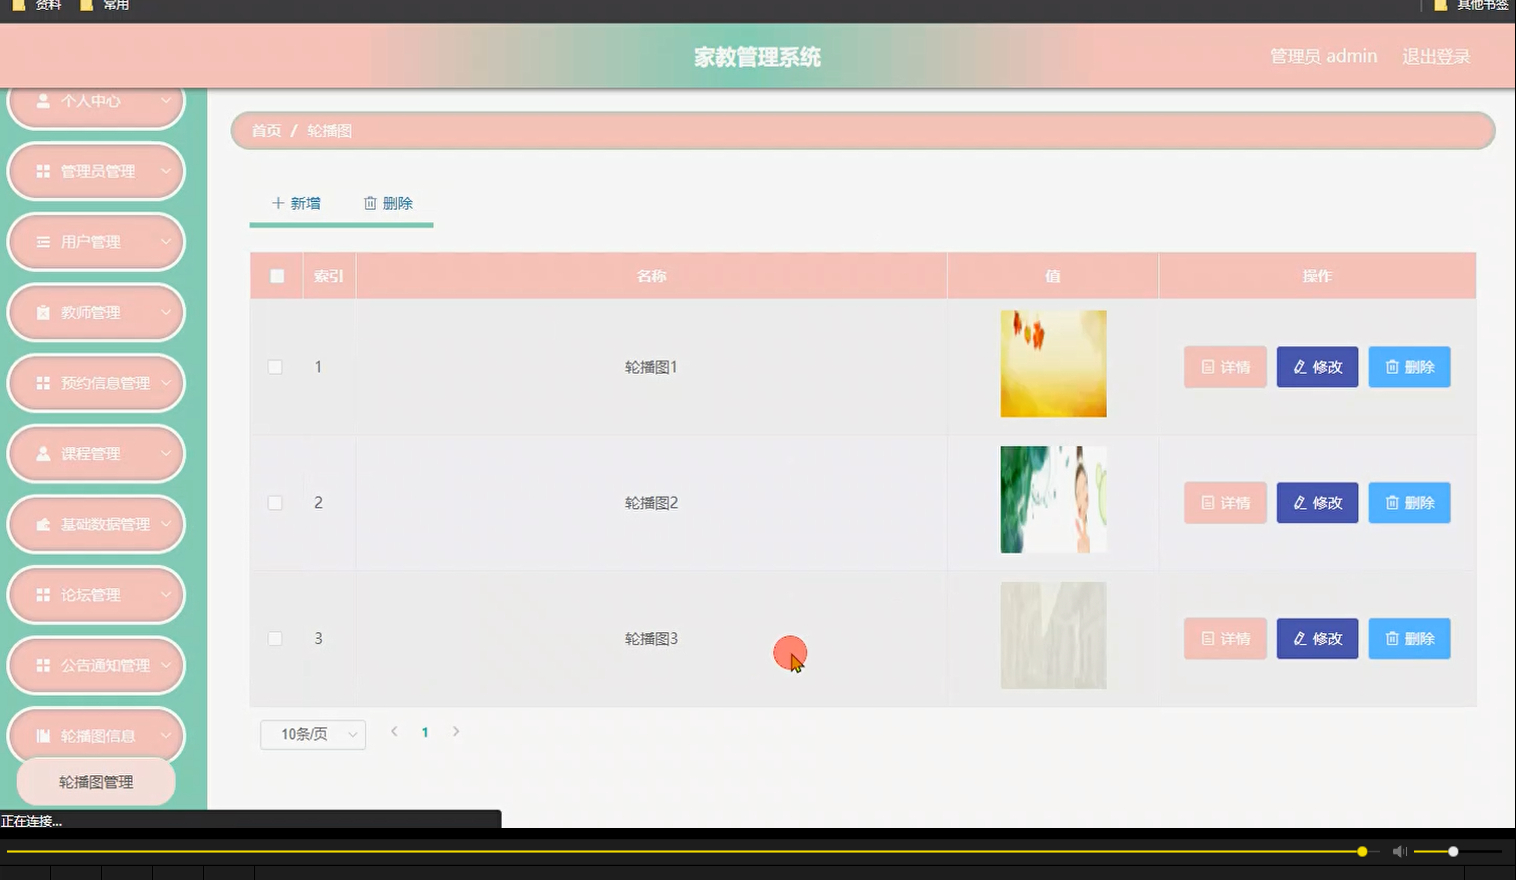Click the document icon on 轮播图2's 详情 button
Image resolution: width=1516 pixels, height=880 pixels.
pos(1207,502)
